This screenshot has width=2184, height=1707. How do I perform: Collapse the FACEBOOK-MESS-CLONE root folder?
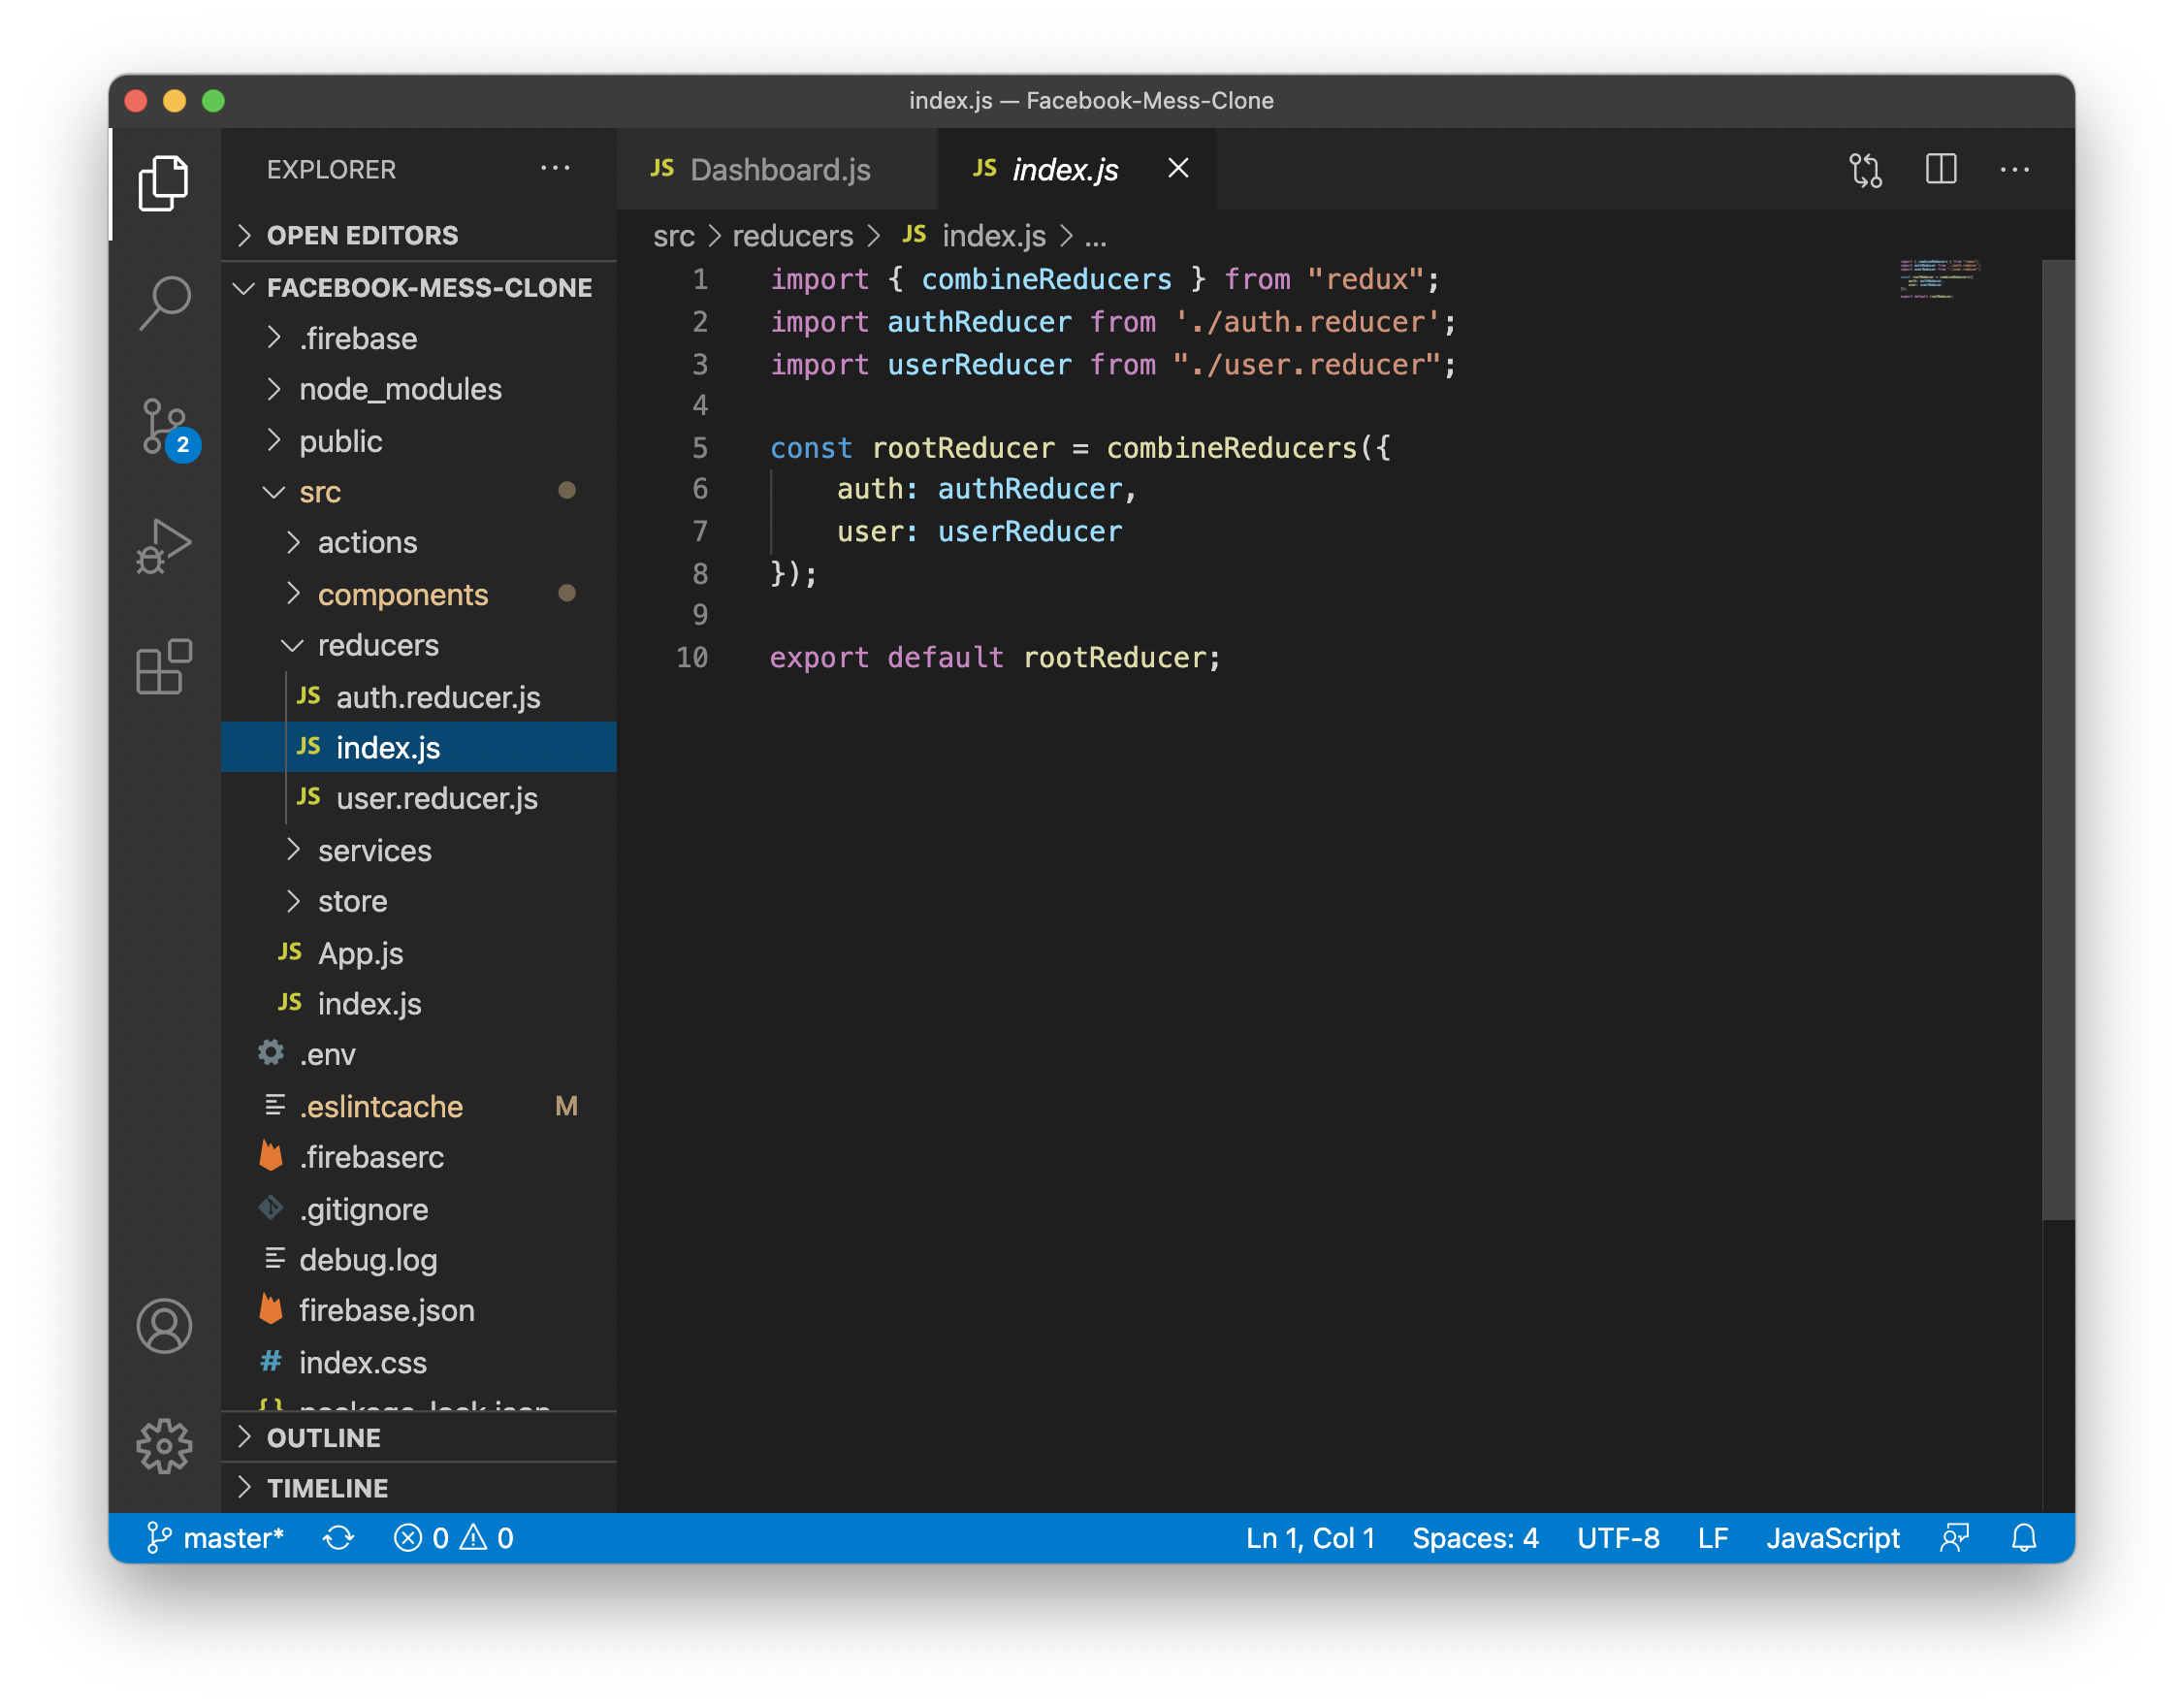pos(418,287)
